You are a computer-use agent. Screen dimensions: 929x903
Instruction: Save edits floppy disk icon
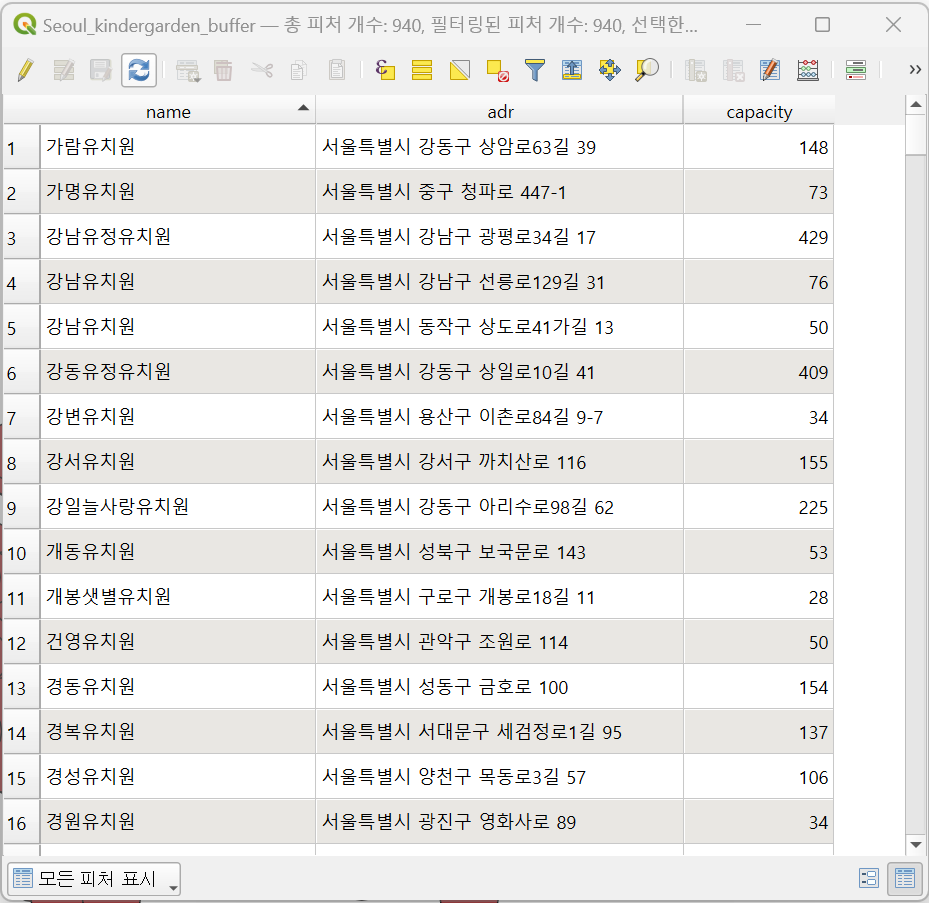click(x=101, y=71)
